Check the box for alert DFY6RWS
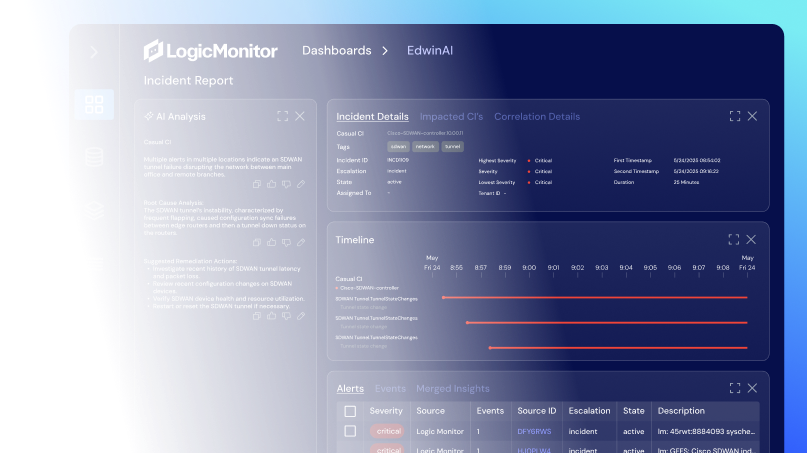The width and height of the screenshot is (807, 453). pos(350,431)
